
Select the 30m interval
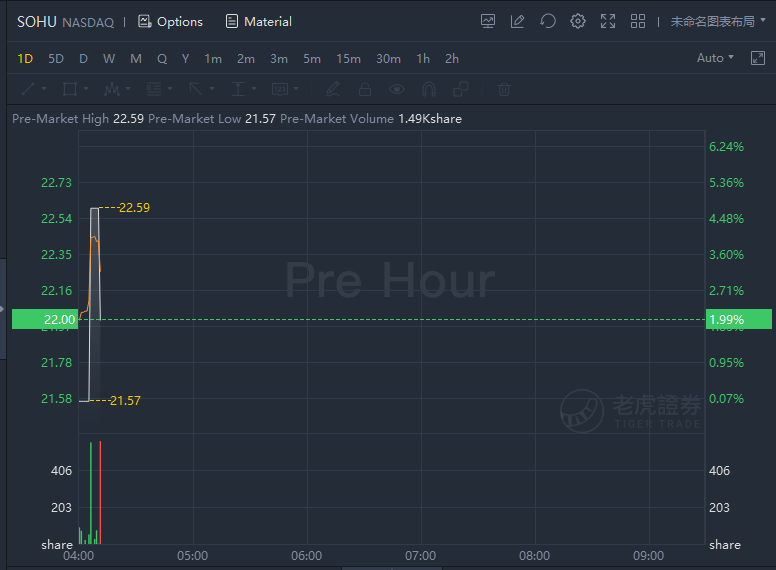[x=388, y=59]
